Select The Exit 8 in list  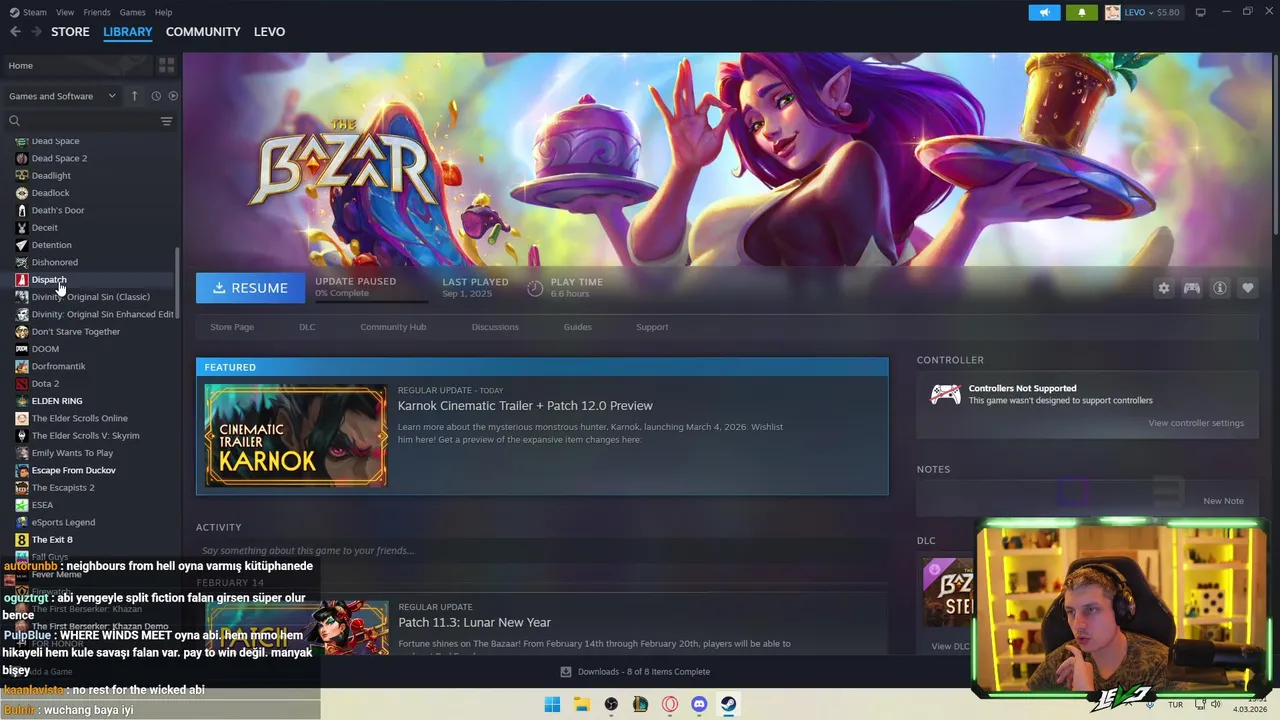tap(52, 540)
